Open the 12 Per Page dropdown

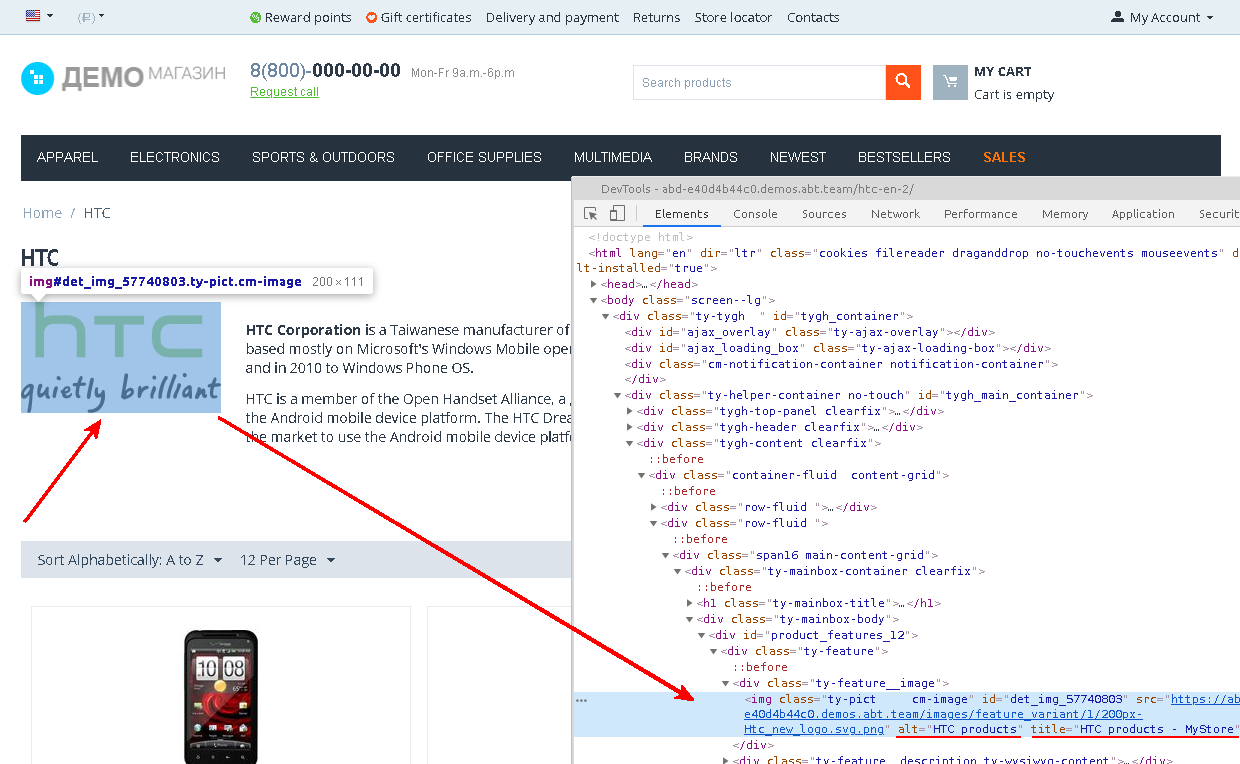click(x=287, y=560)
